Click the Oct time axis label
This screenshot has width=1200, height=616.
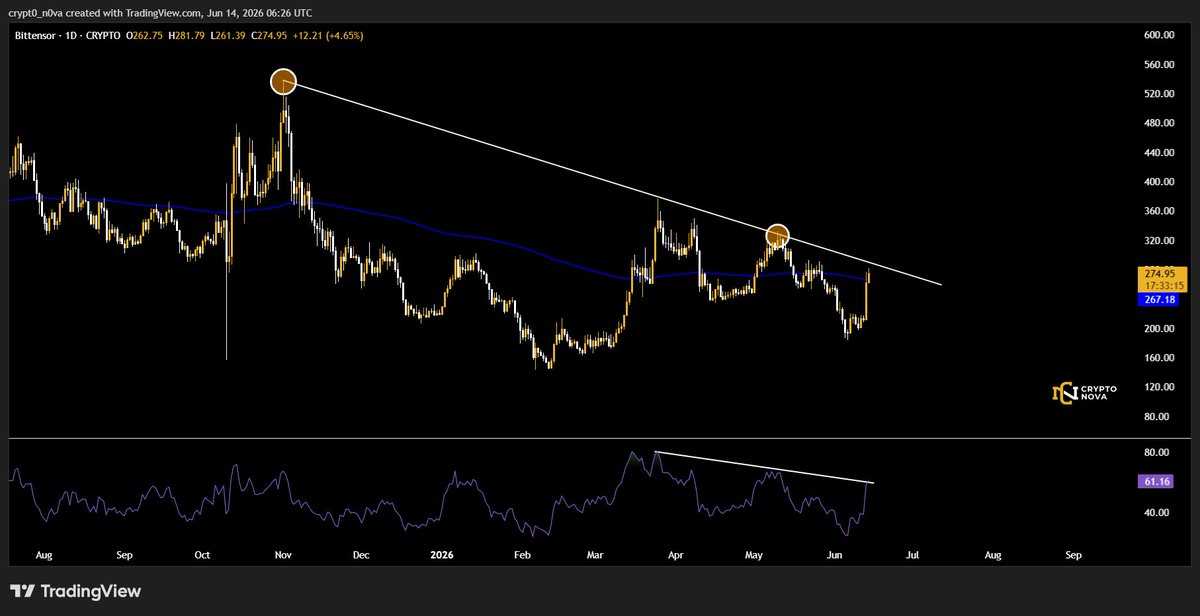coord(202,553)
